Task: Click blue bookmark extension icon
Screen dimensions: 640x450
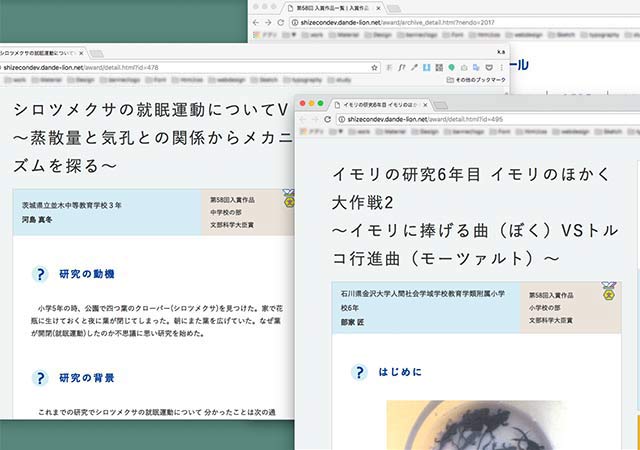Action: 427,67
